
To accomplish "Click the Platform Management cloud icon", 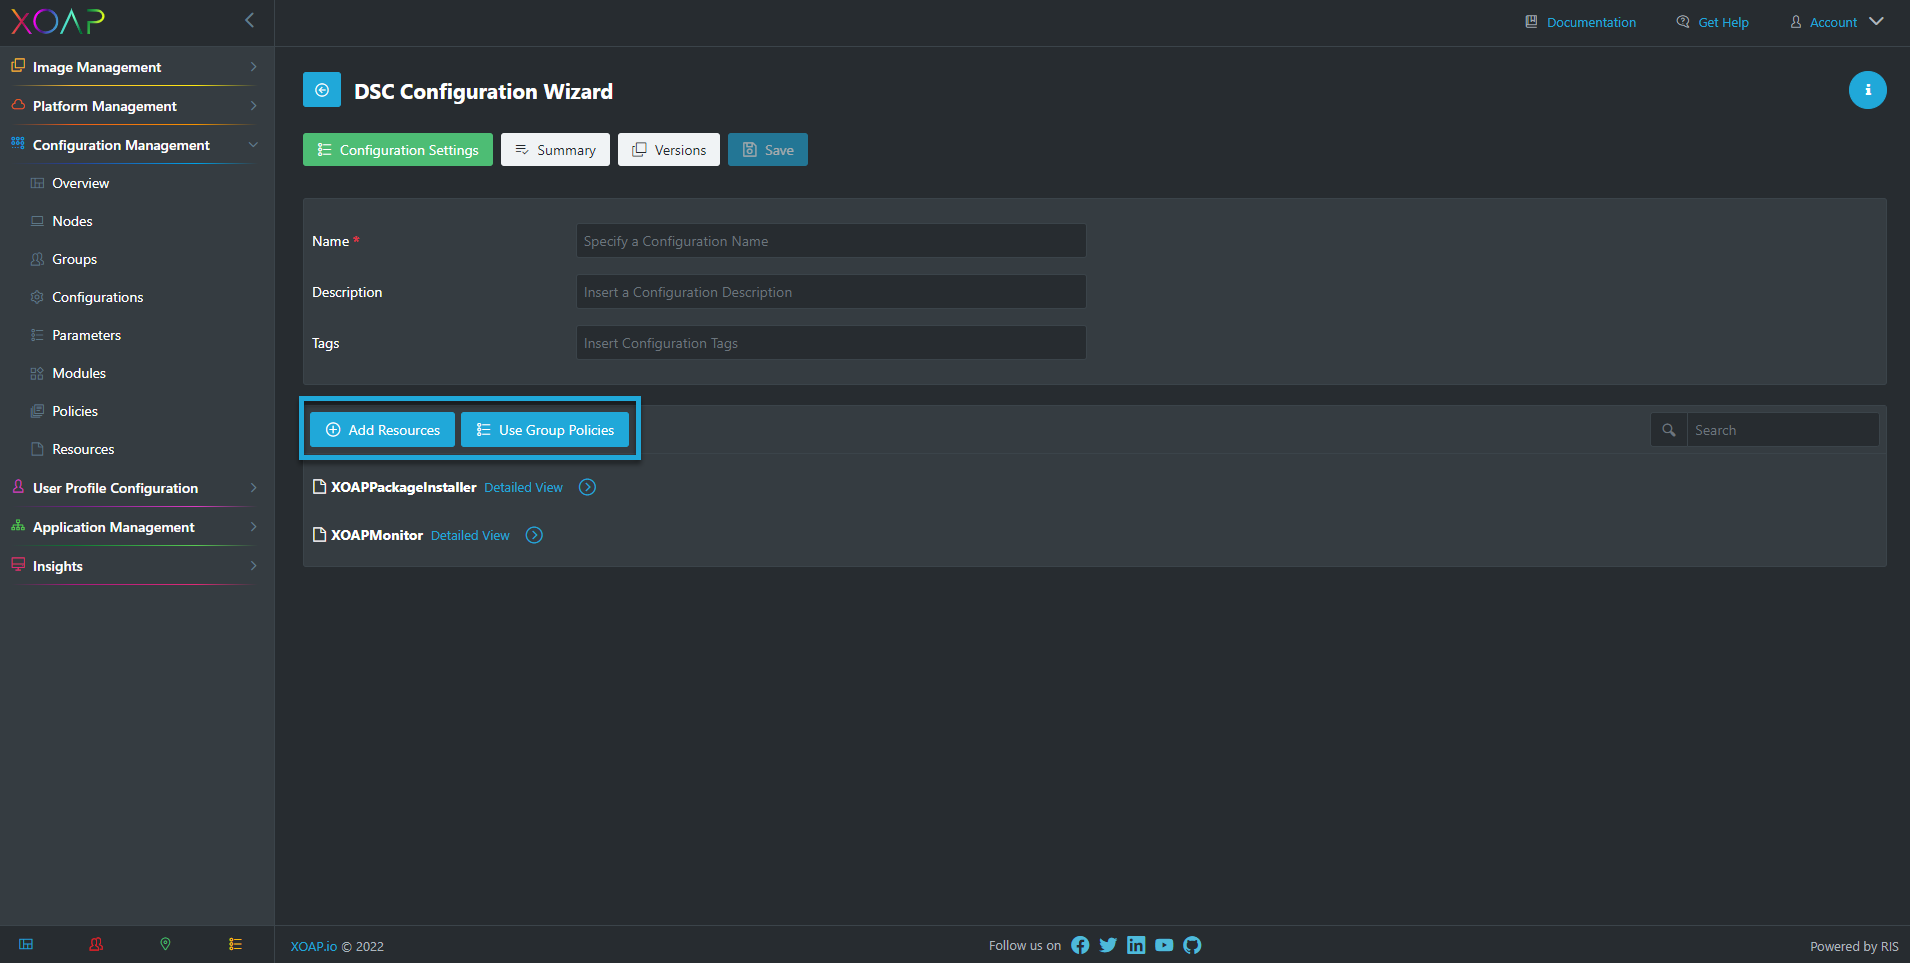I will click(18, 105).
